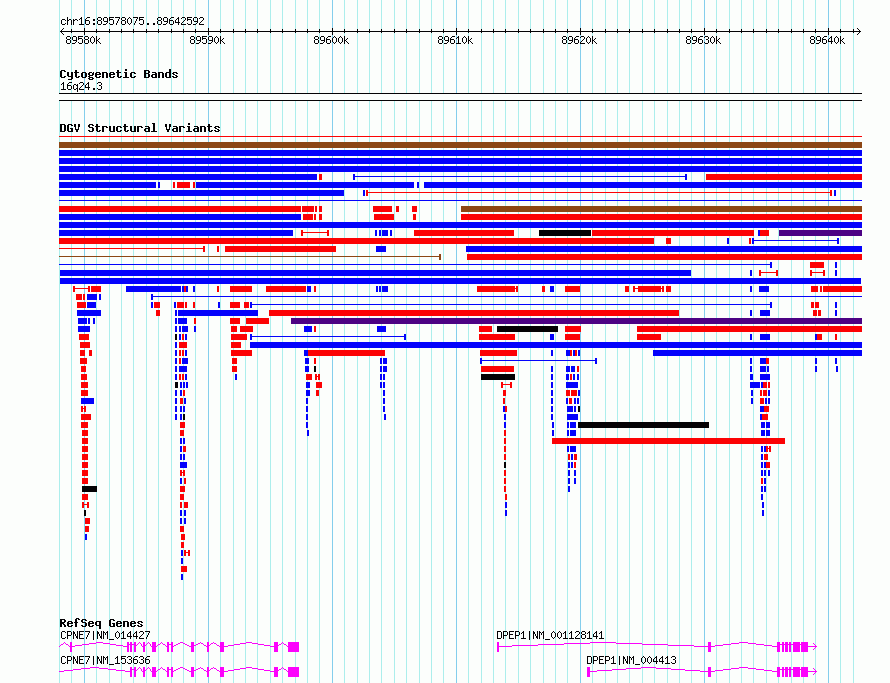Click the CPNE7 NM_153636 gene model glyph

click(x=179, y=672)
